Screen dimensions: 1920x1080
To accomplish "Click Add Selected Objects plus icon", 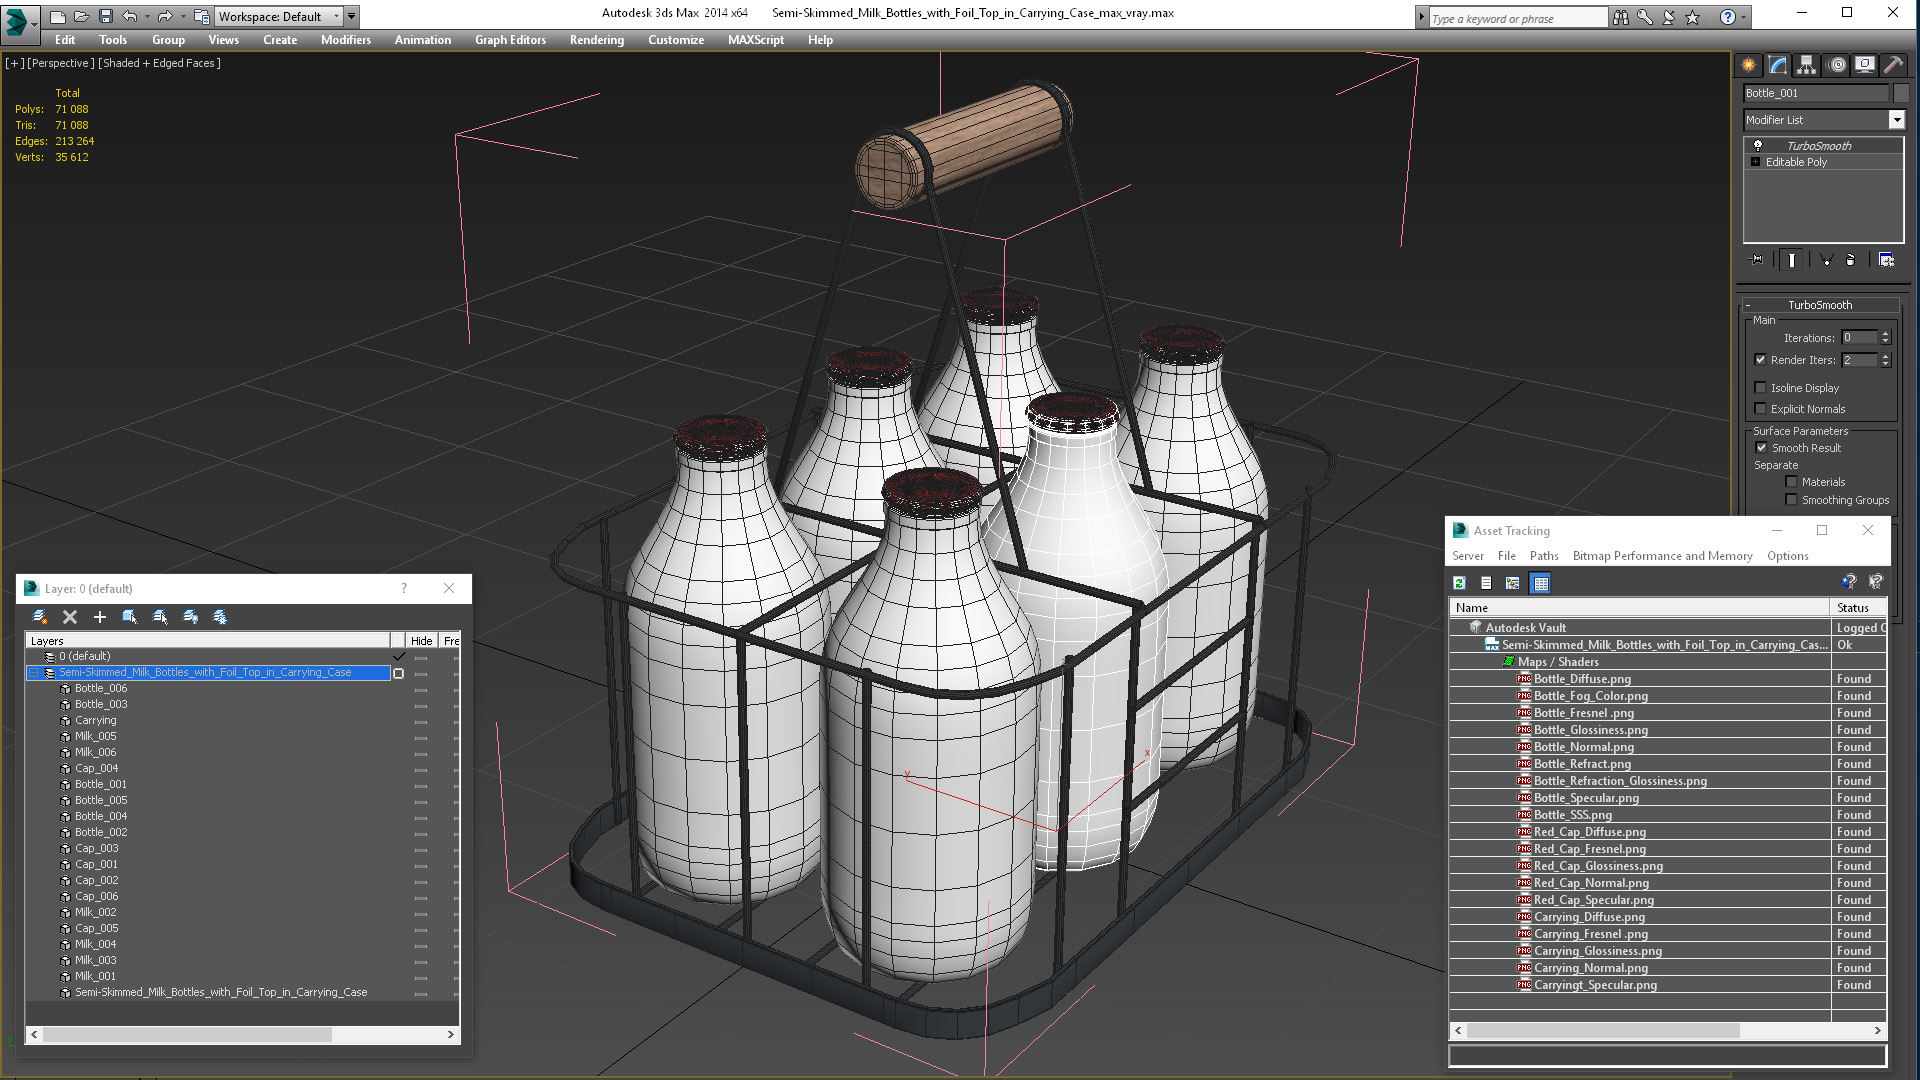I will (99, 617).
